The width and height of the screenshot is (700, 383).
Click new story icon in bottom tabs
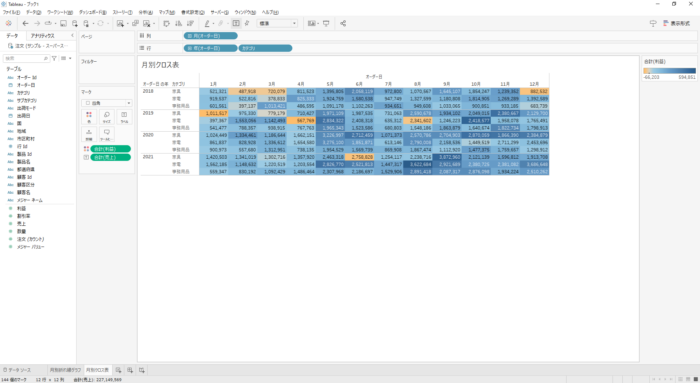(x=142, y=370)
